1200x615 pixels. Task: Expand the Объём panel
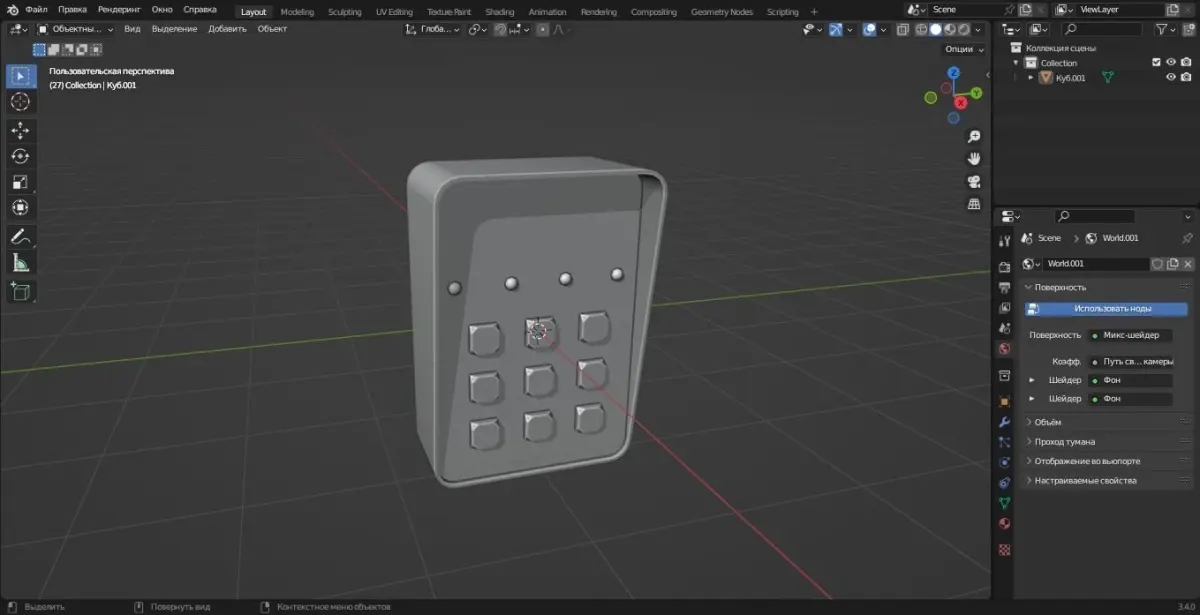click(1047, 422)
